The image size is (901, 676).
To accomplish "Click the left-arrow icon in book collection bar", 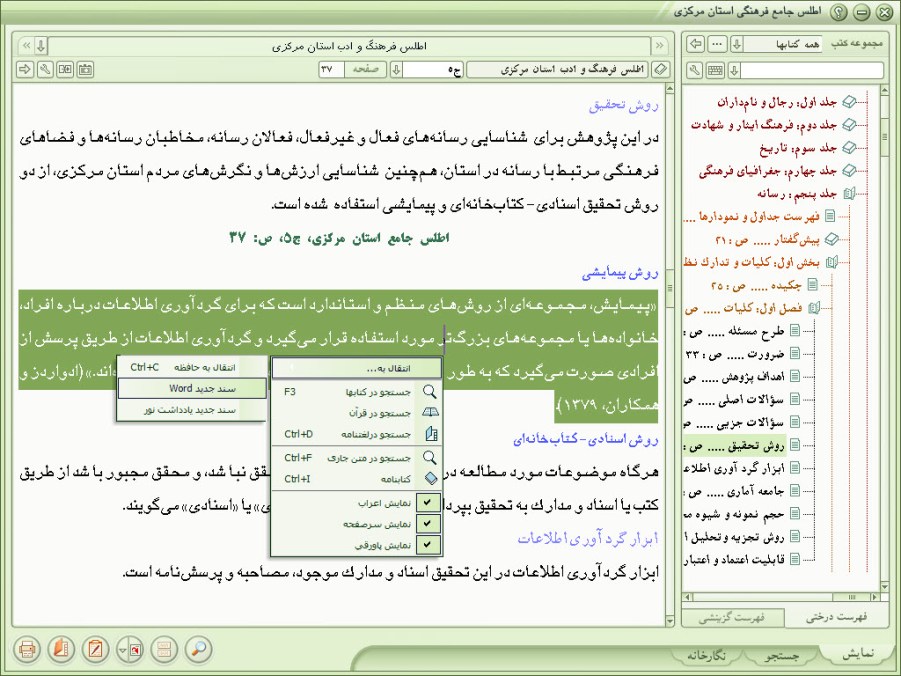I will tap(696, 44).
